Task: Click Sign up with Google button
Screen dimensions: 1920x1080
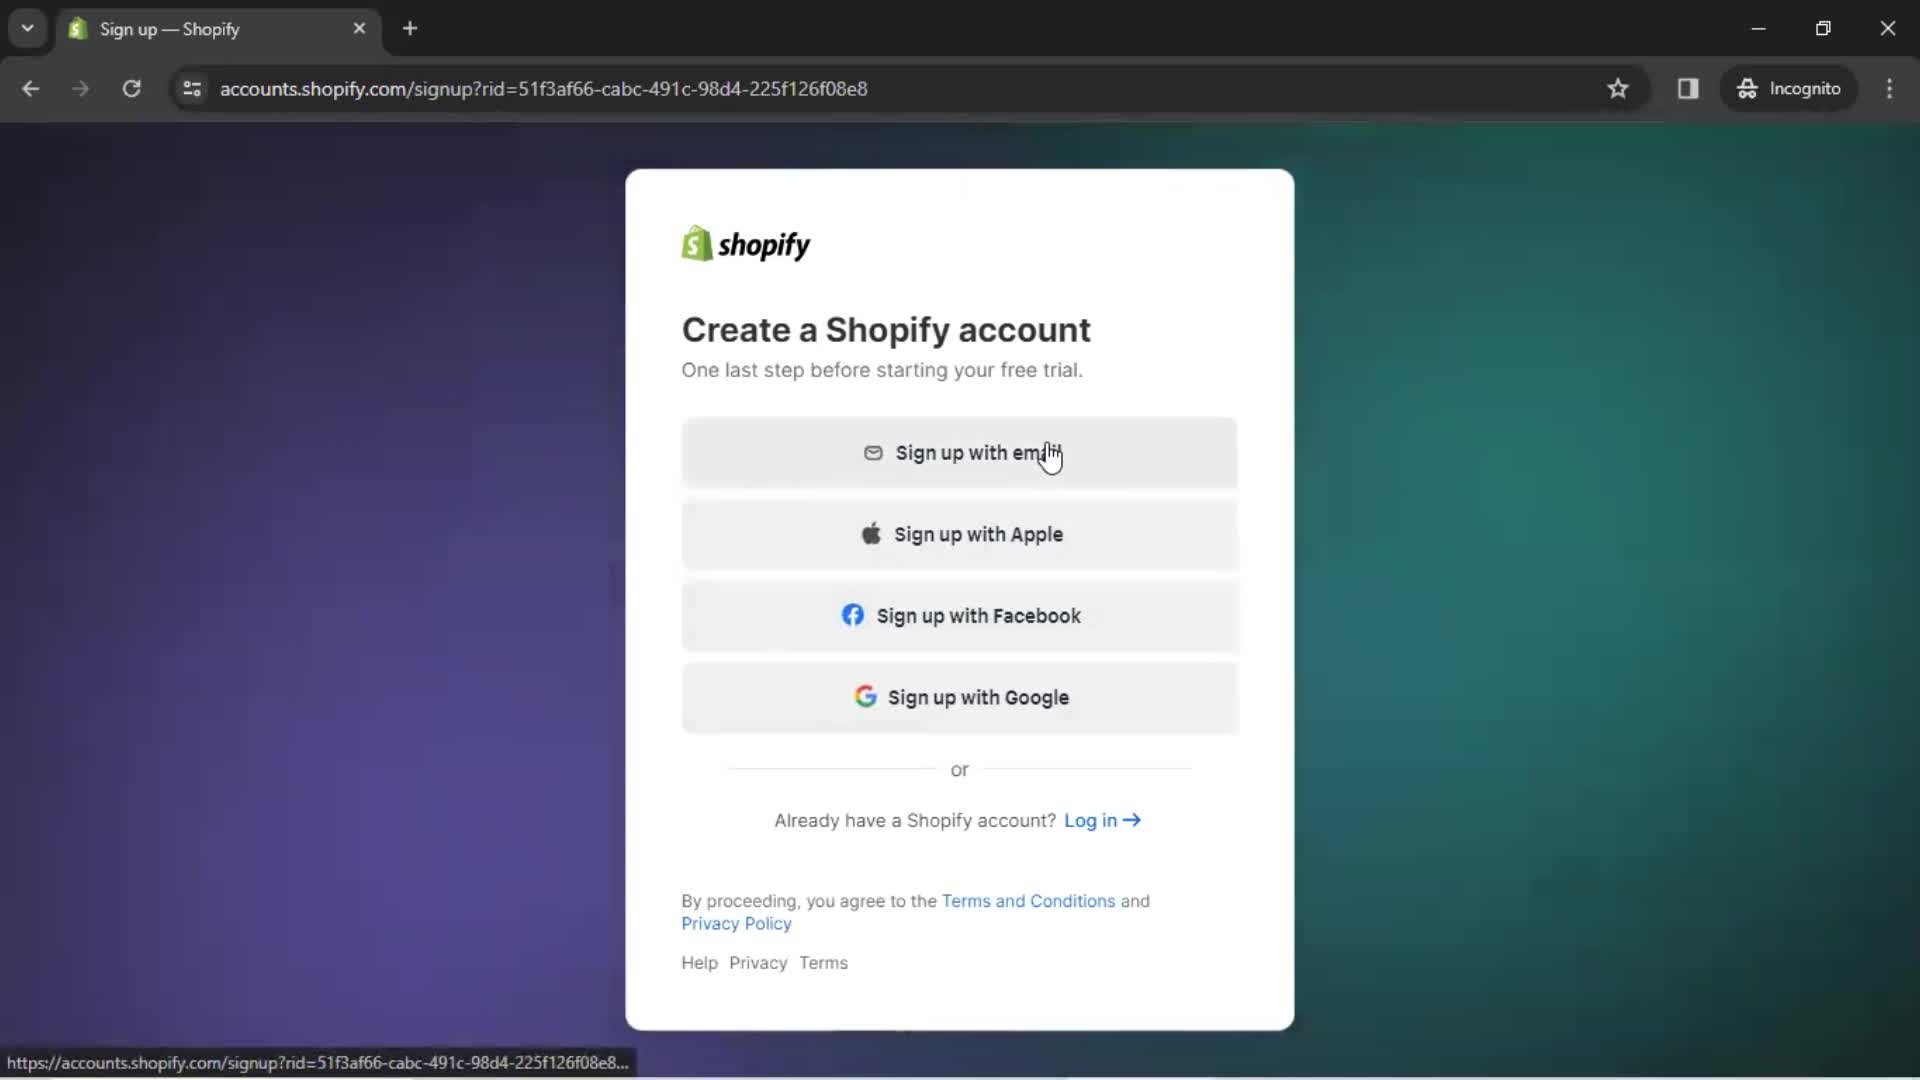Action: click(x=960, y=696)
